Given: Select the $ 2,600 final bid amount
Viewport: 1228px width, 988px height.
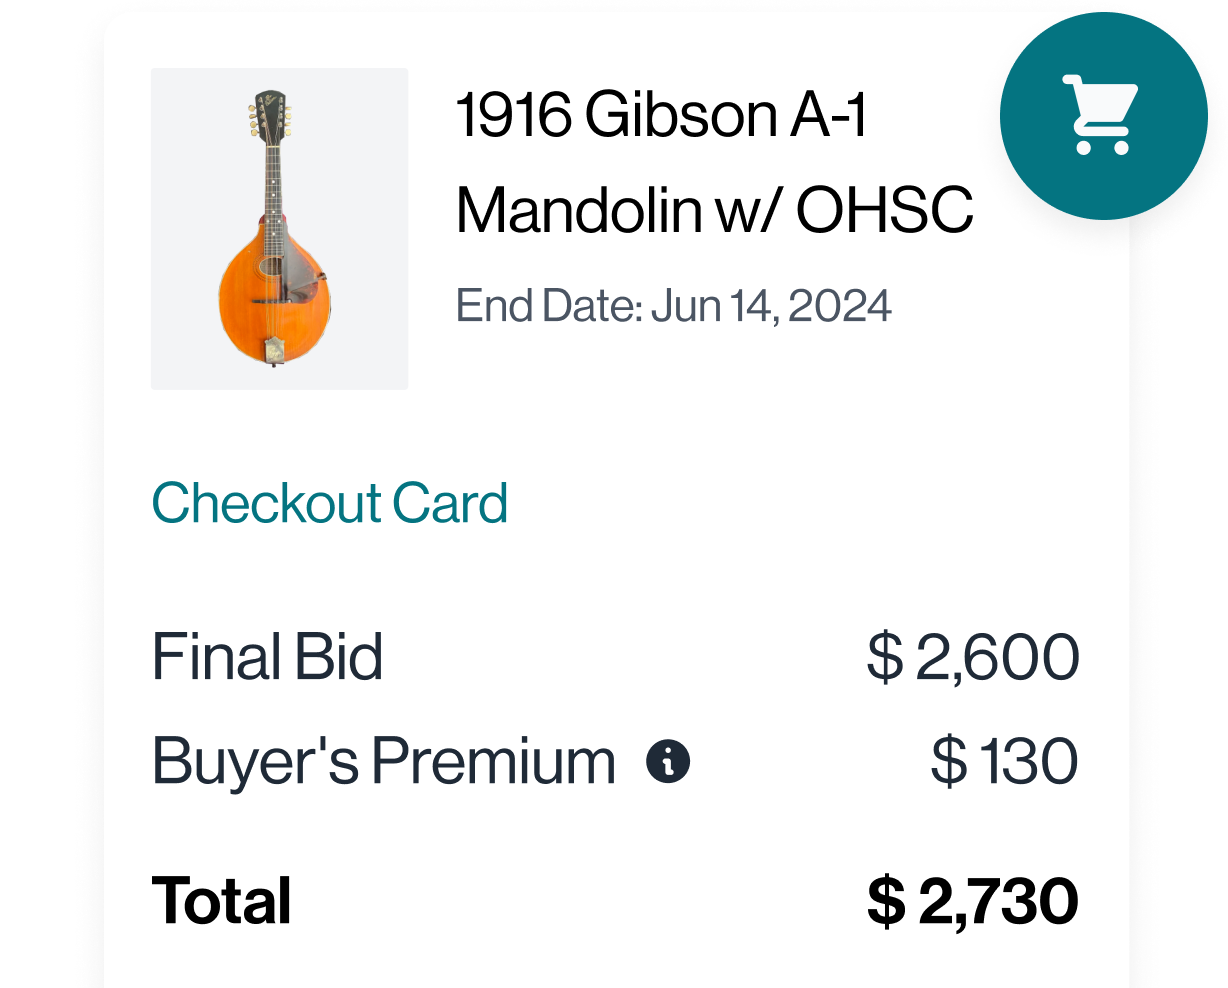Looking at the screenshot, I should point(973,658).
